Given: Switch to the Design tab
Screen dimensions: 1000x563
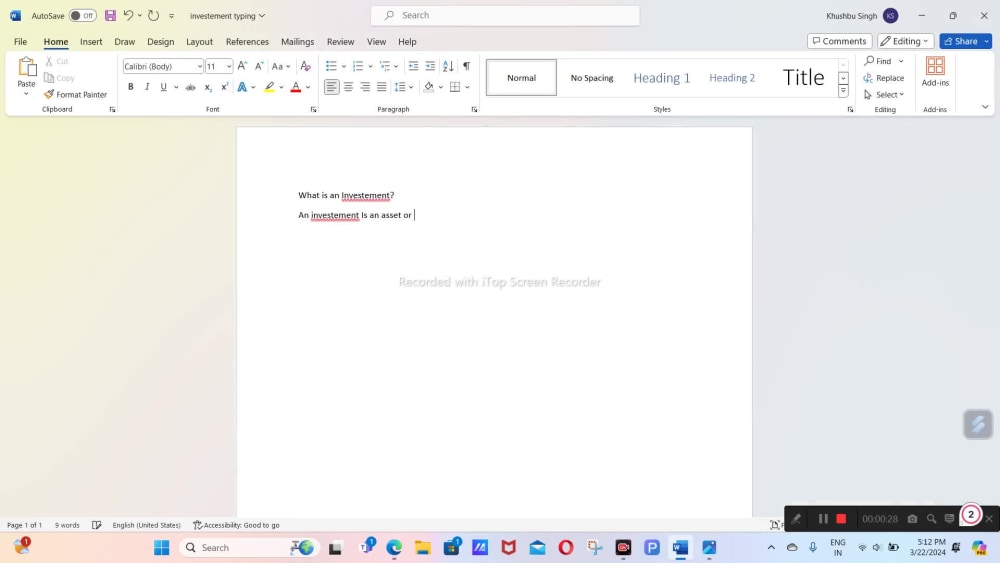Looking at the screenshot, I should (x=161, y=41).
